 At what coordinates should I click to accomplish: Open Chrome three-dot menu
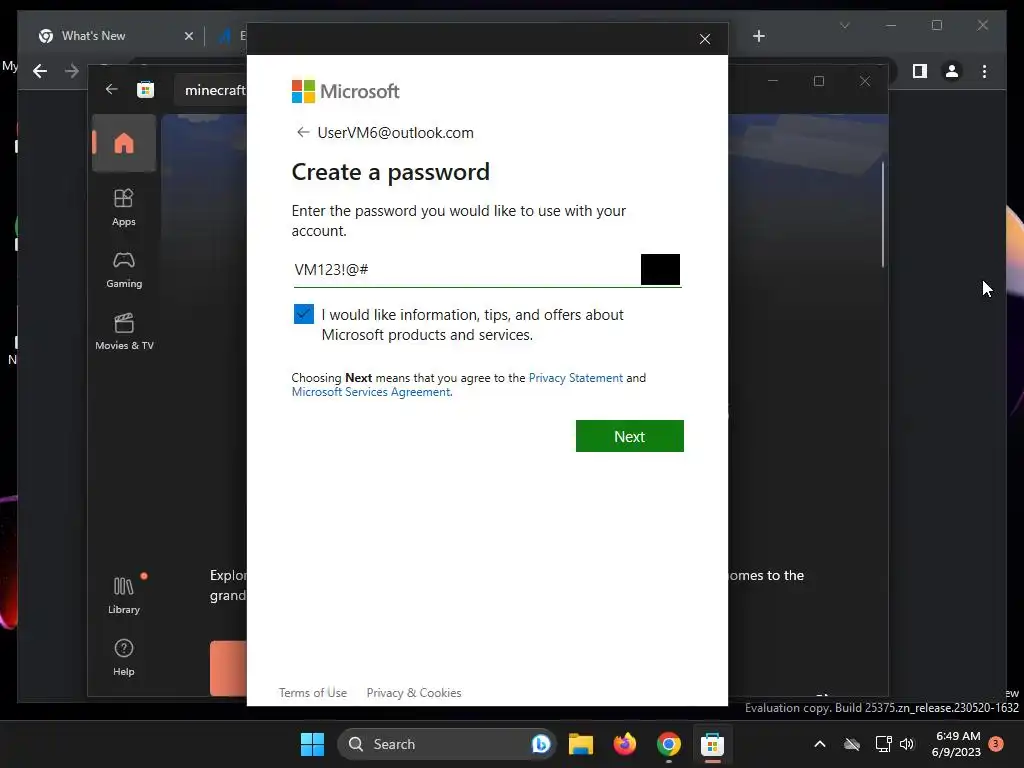click(984, 71)
